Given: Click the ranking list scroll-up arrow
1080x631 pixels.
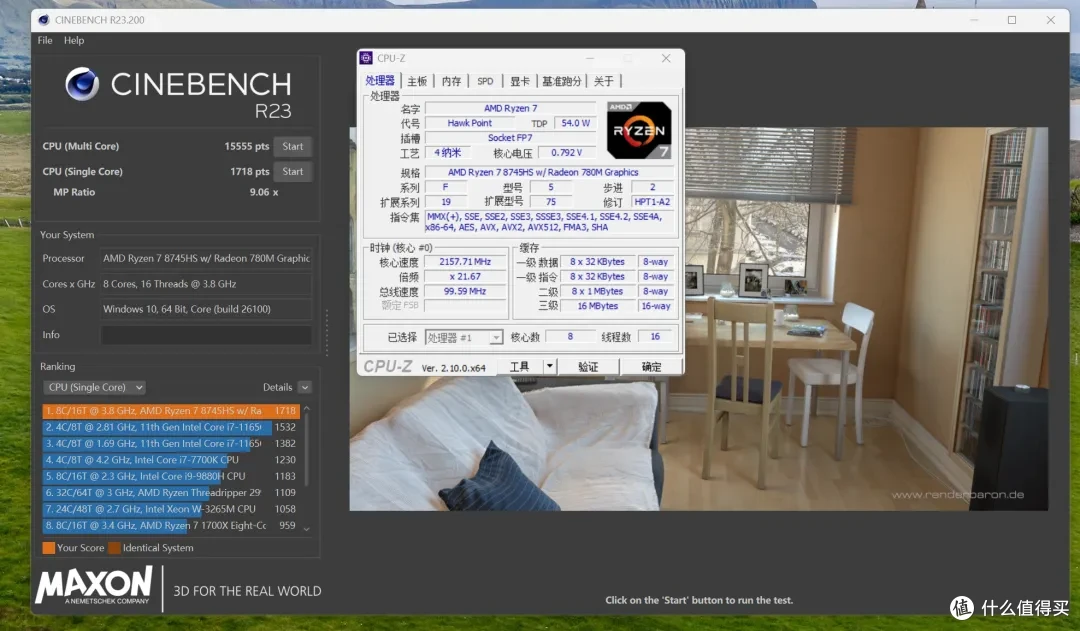Looking at the screenshot, I should 307,409.
